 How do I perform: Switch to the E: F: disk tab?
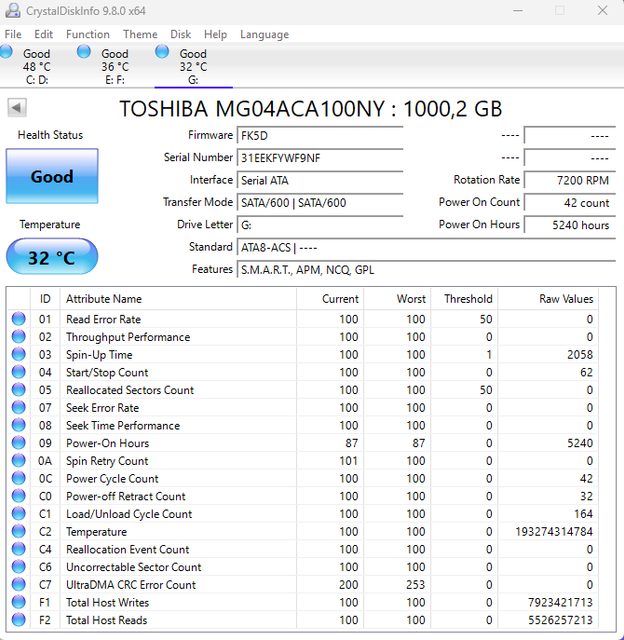[115, 66]
